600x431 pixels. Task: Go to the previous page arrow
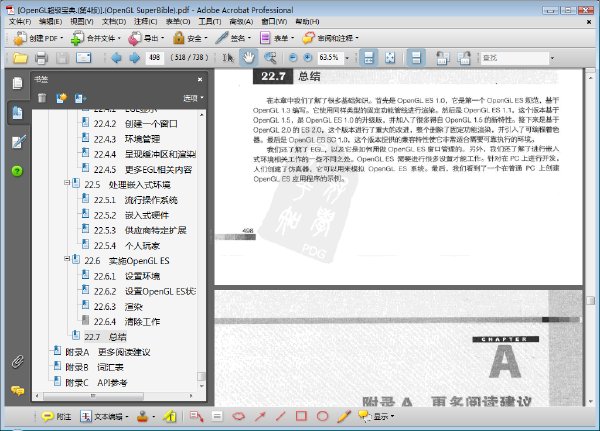coord(116,58)
